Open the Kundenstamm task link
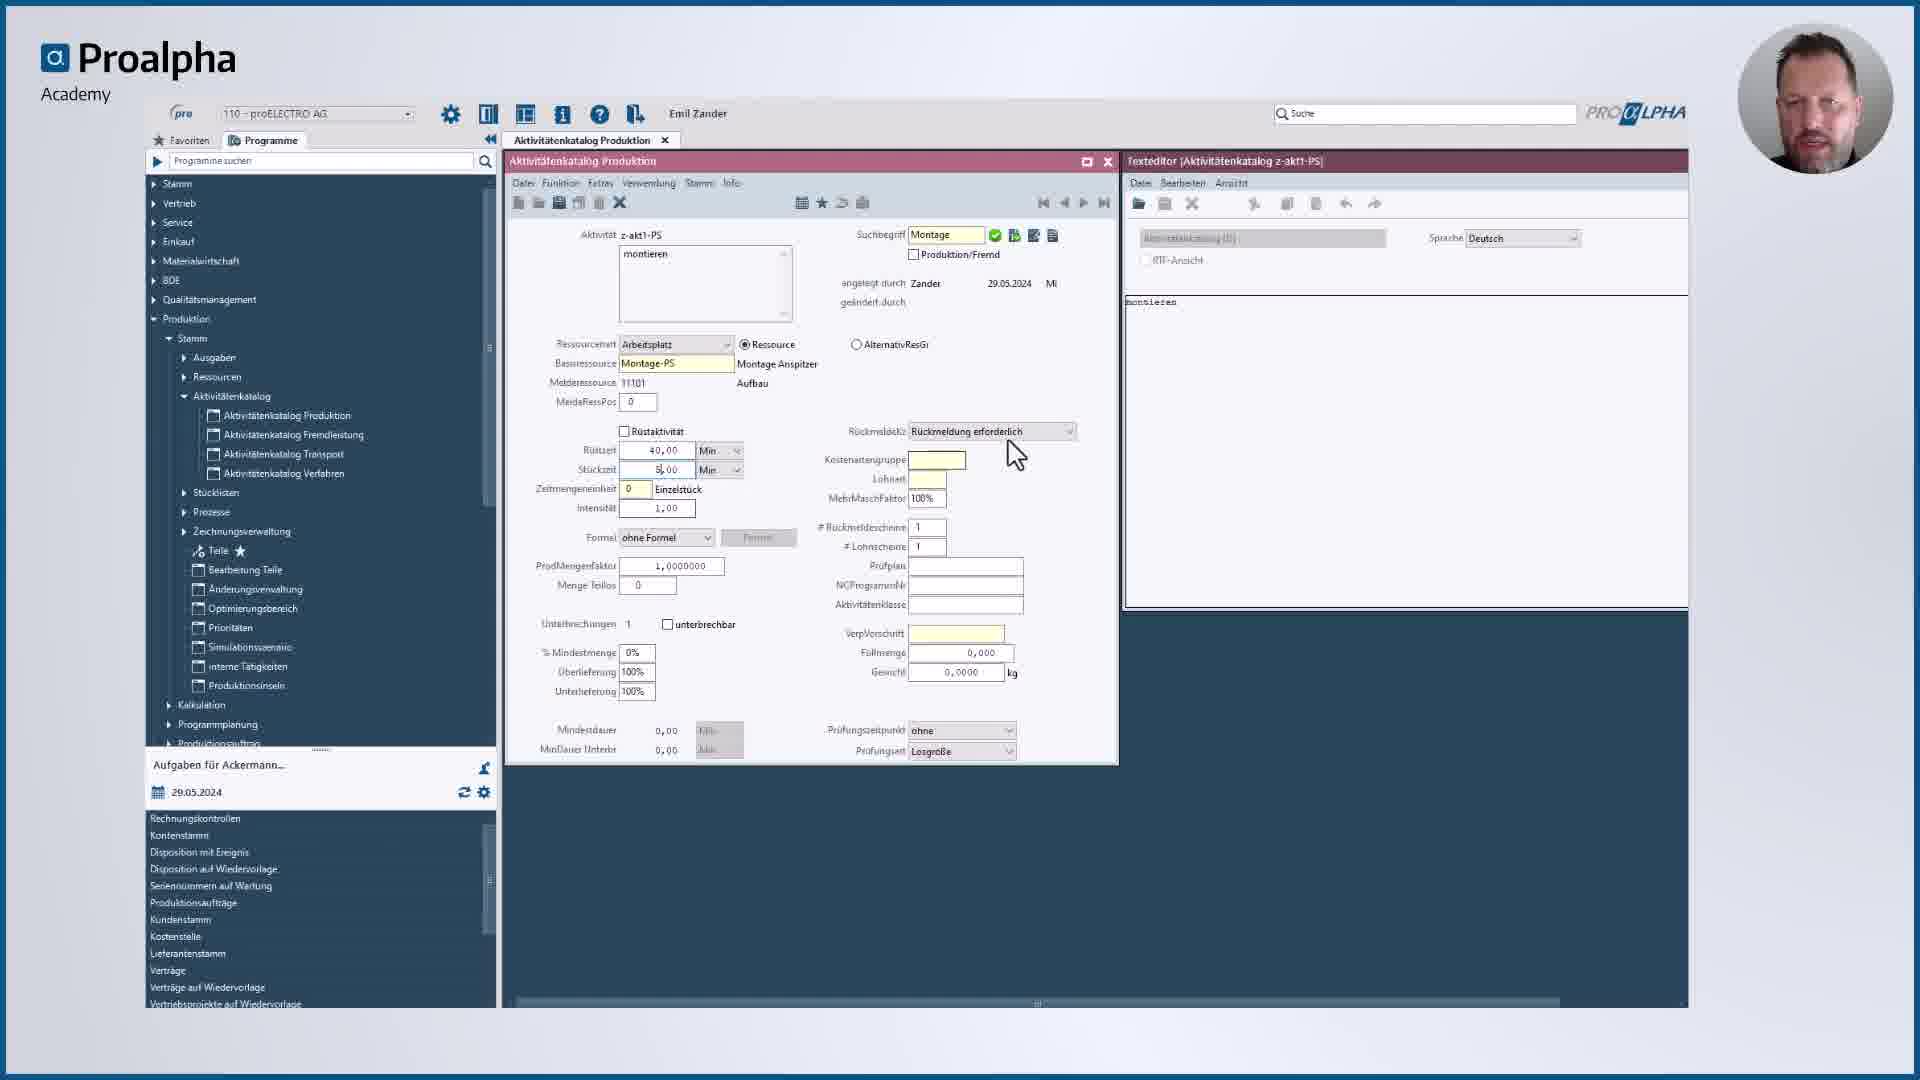The height and width of the screenshot is (1080, 1920). [180, 920]
